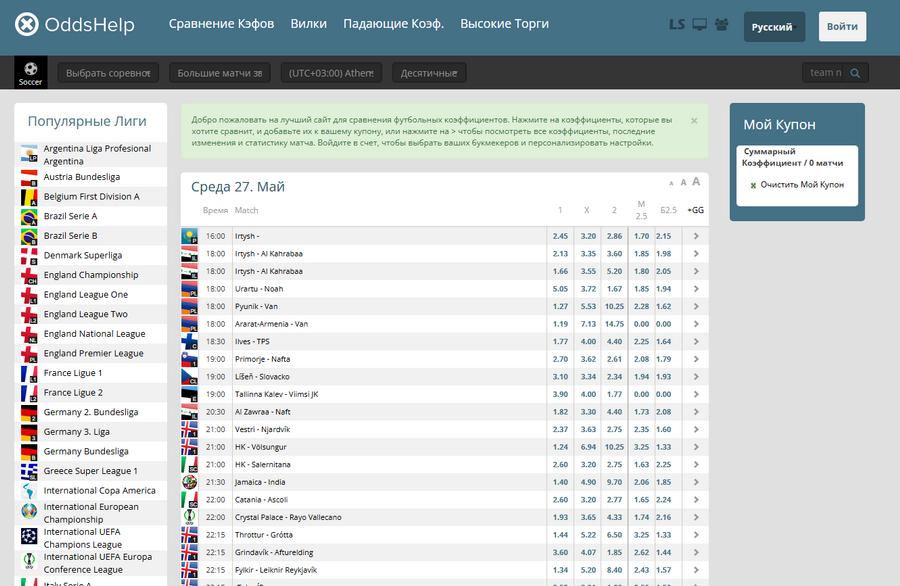
Task: Select the largest font size A
Action: [x=696, y=181]
